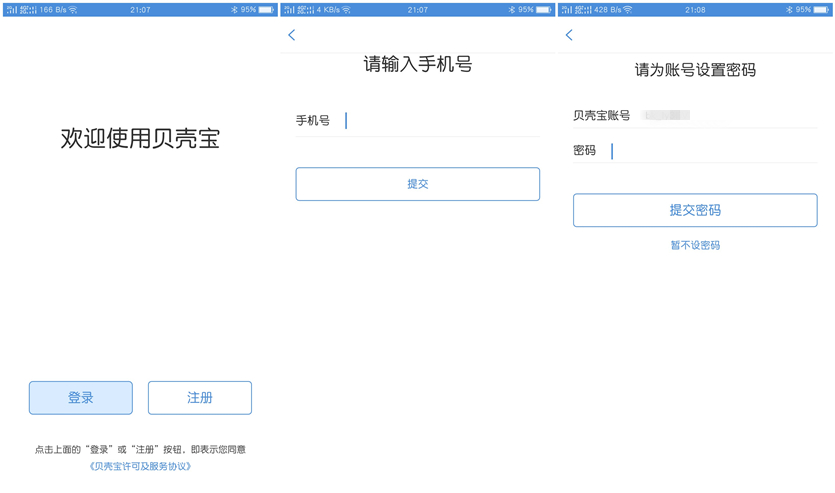Tap the 提交 submit button
This screenshot has width=835, height=493.
[x=418, y=184]
